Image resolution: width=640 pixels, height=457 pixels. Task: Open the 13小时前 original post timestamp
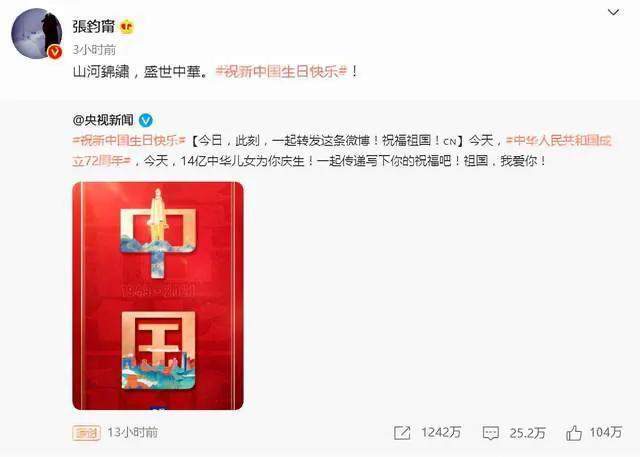[x=133, y=433]
